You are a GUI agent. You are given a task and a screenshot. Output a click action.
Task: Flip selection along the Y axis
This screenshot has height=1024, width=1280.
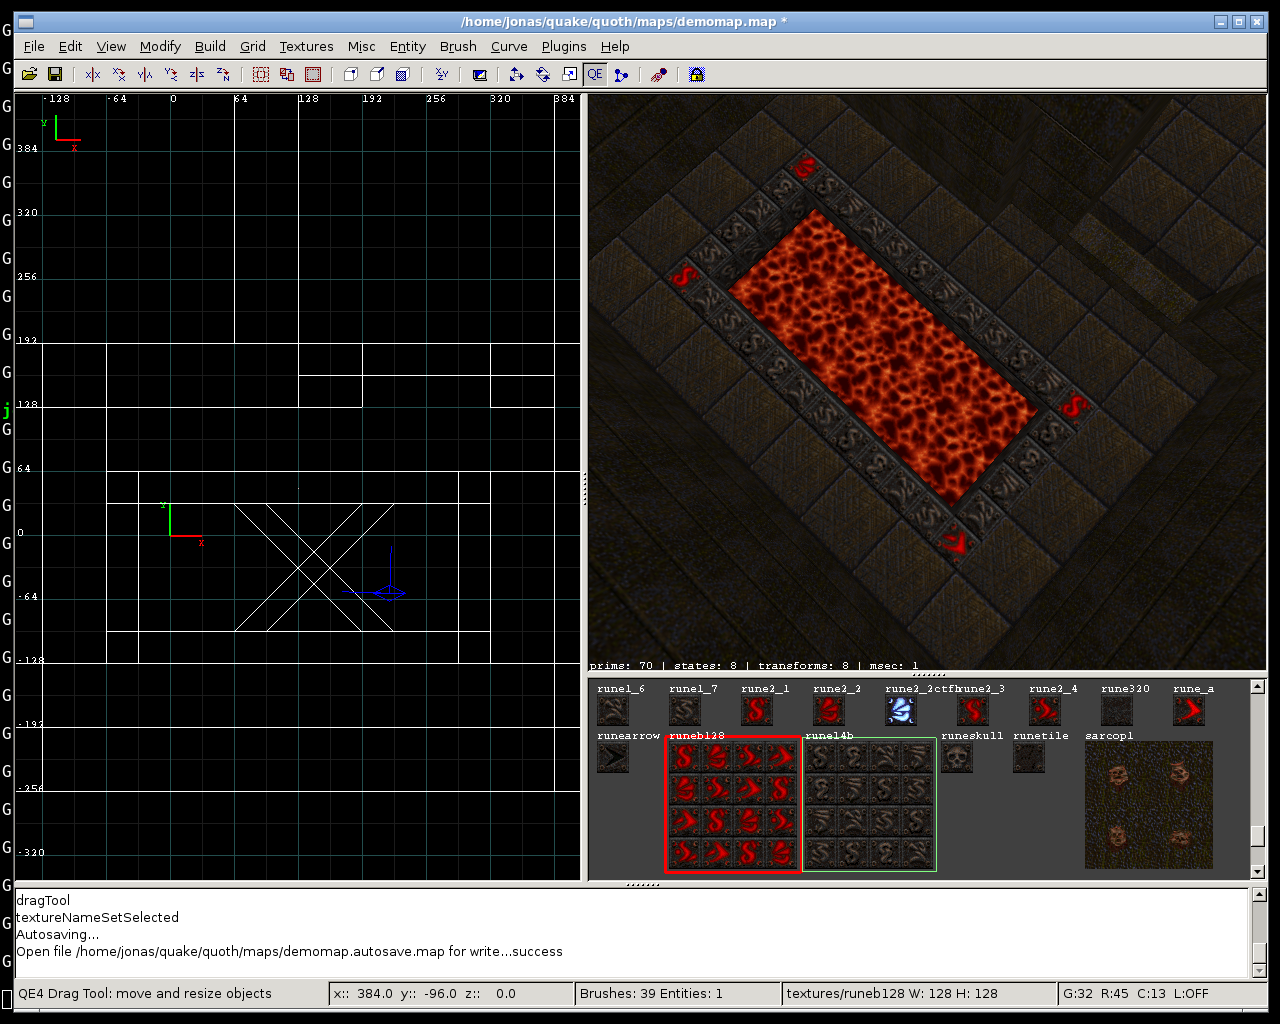point(145,74)
